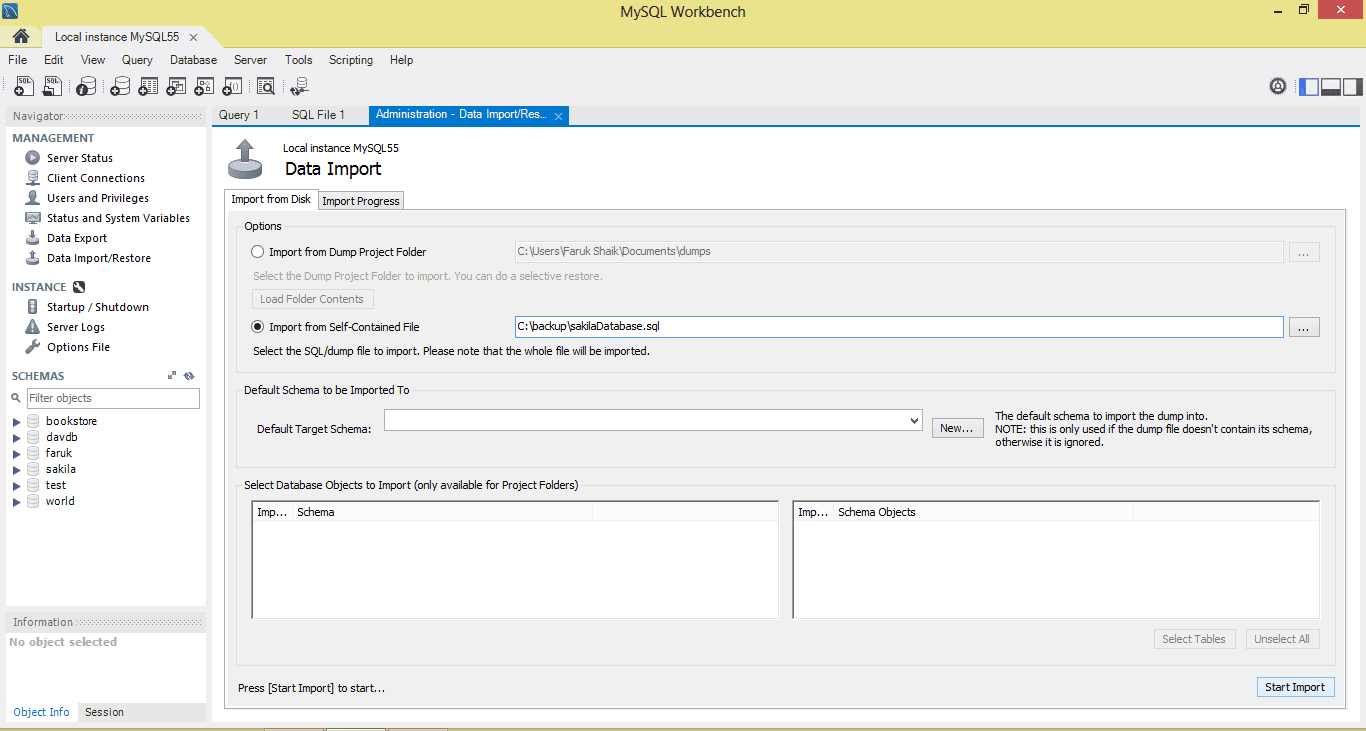Hide the secondary sidebar panel

(1352, 86)
